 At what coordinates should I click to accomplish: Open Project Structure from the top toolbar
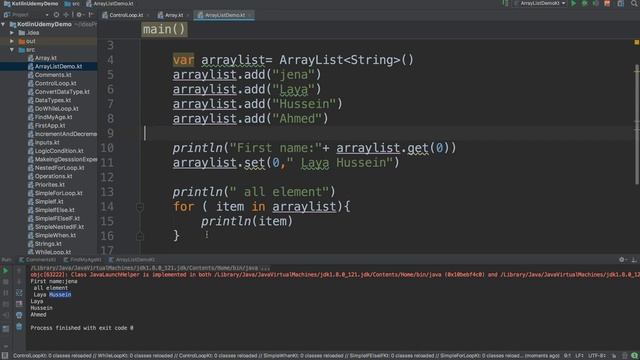(x=620, y=4)
